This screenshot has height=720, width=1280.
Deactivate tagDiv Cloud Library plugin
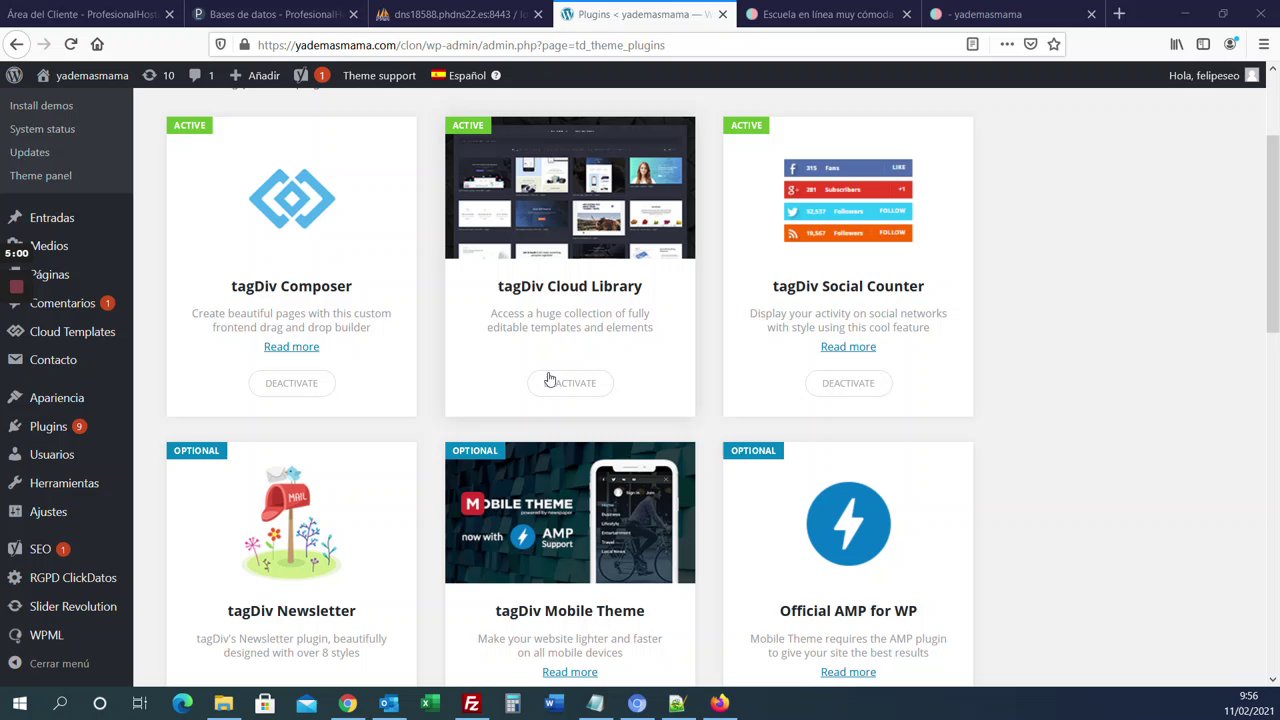[570, 383]
